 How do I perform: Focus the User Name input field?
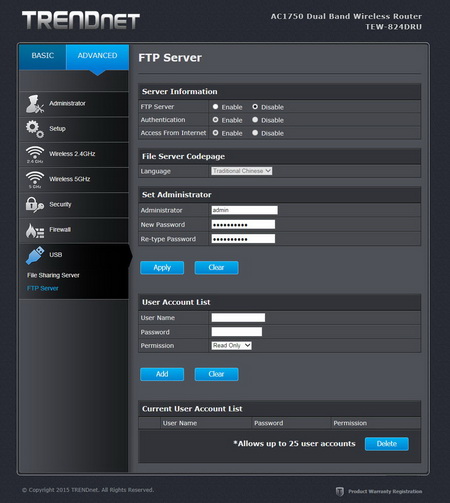[238, 318]
